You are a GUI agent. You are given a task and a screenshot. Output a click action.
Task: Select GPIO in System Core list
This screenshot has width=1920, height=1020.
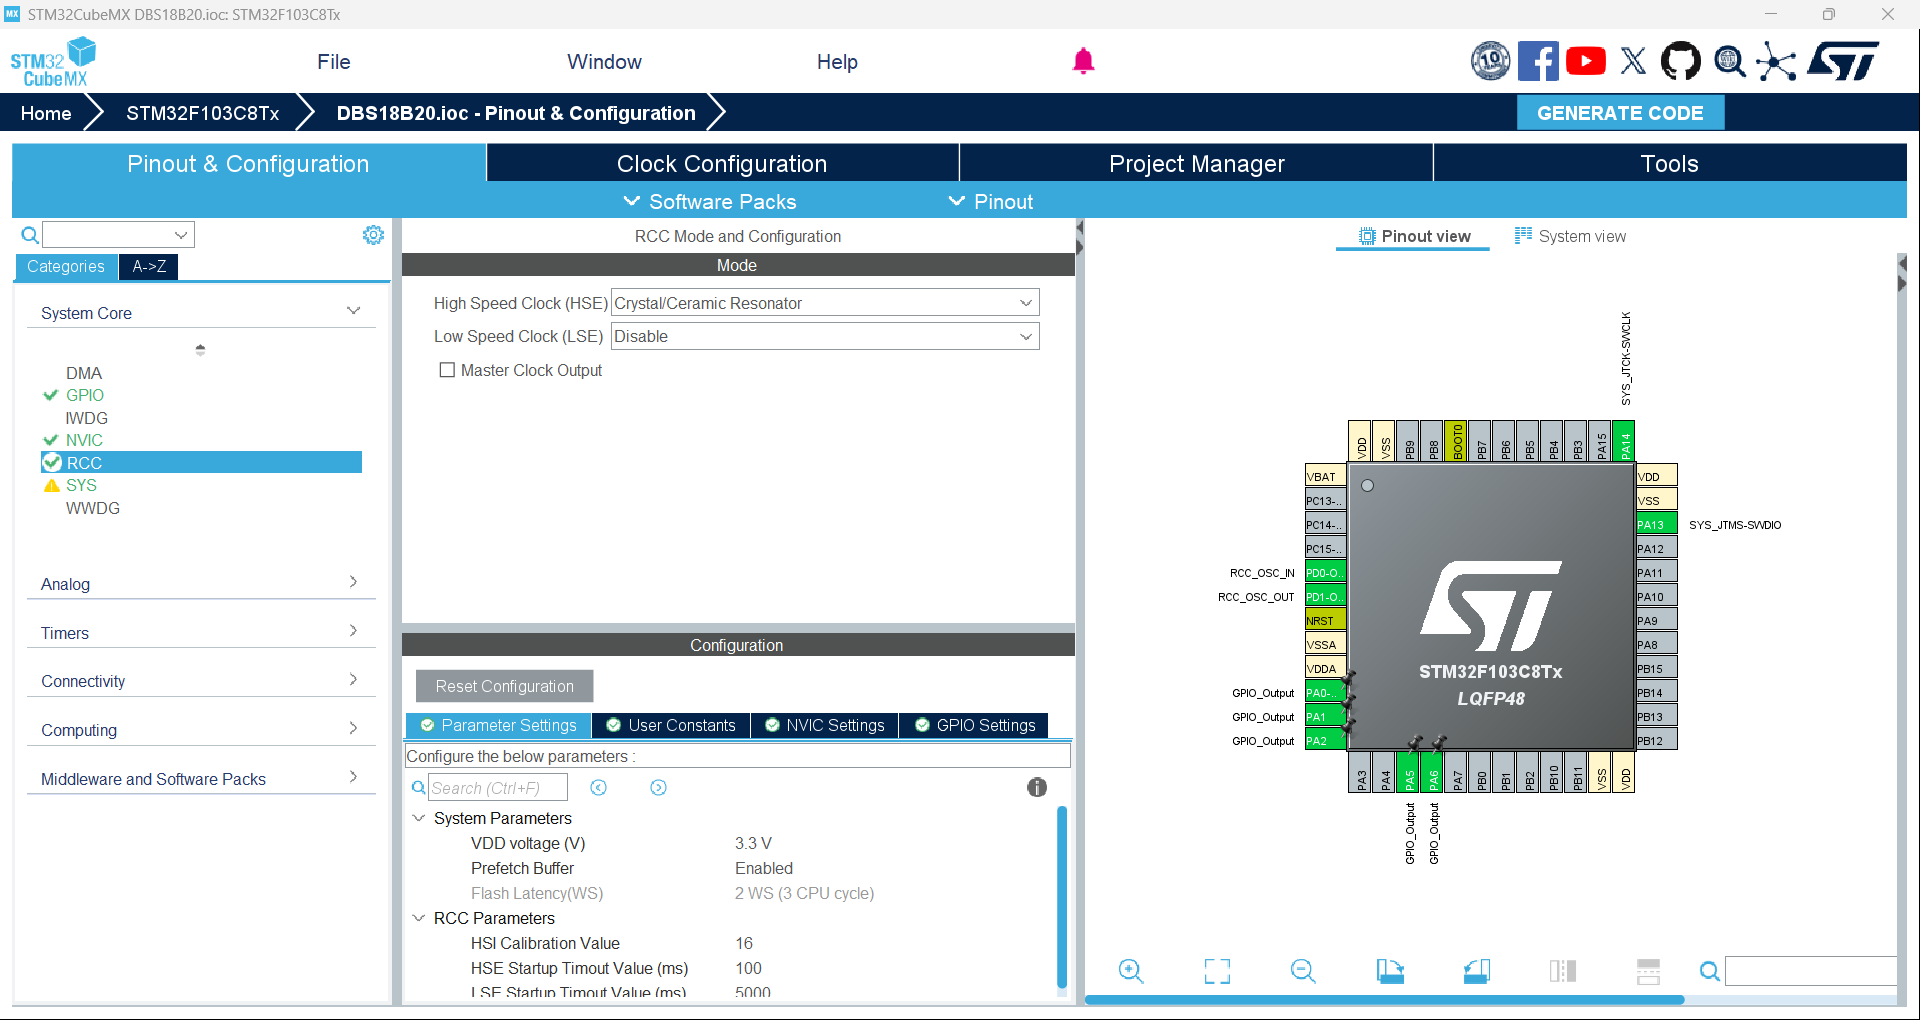click(85, 395)
